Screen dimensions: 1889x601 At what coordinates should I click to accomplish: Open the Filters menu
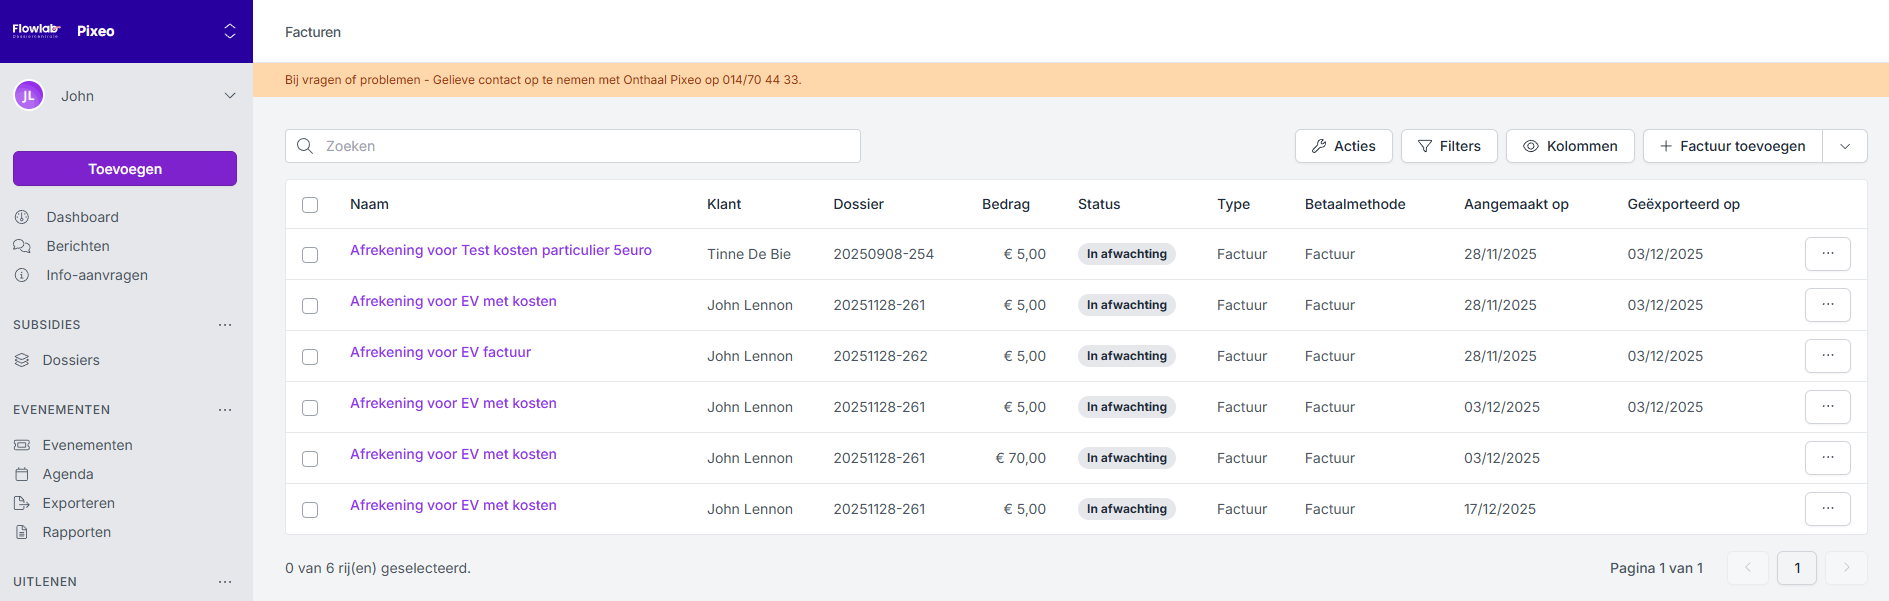(x=1448, y=146)
